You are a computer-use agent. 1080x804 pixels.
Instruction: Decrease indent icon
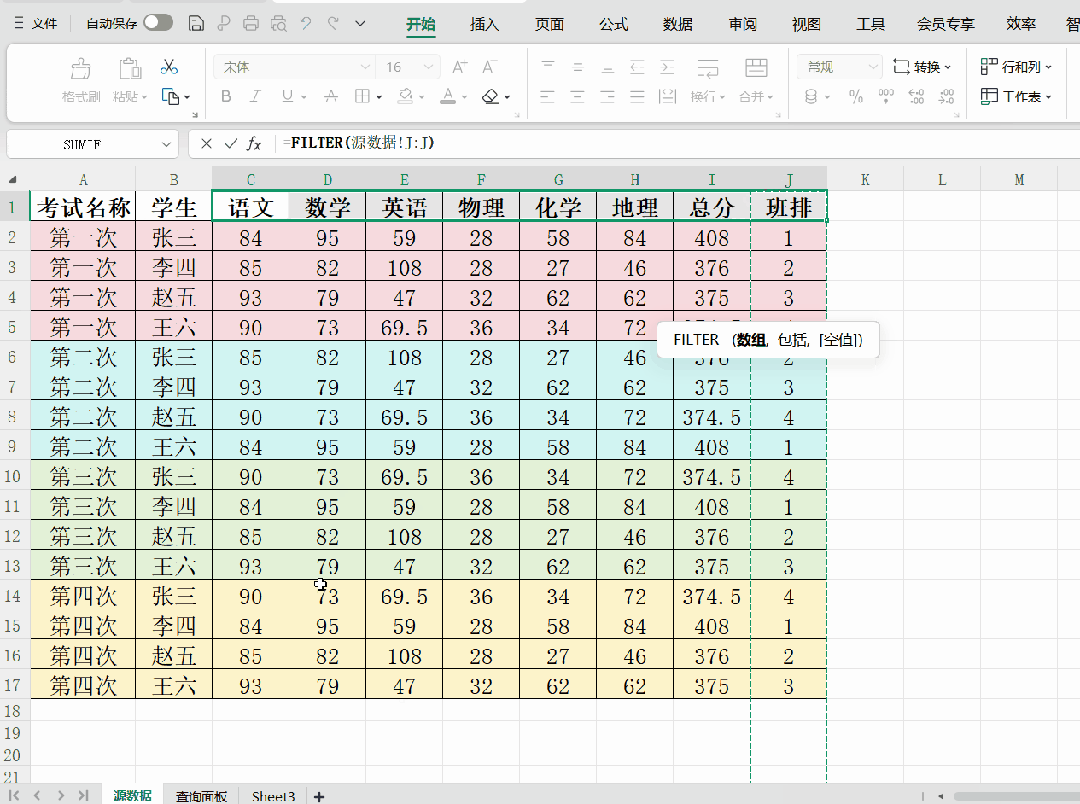637,67
